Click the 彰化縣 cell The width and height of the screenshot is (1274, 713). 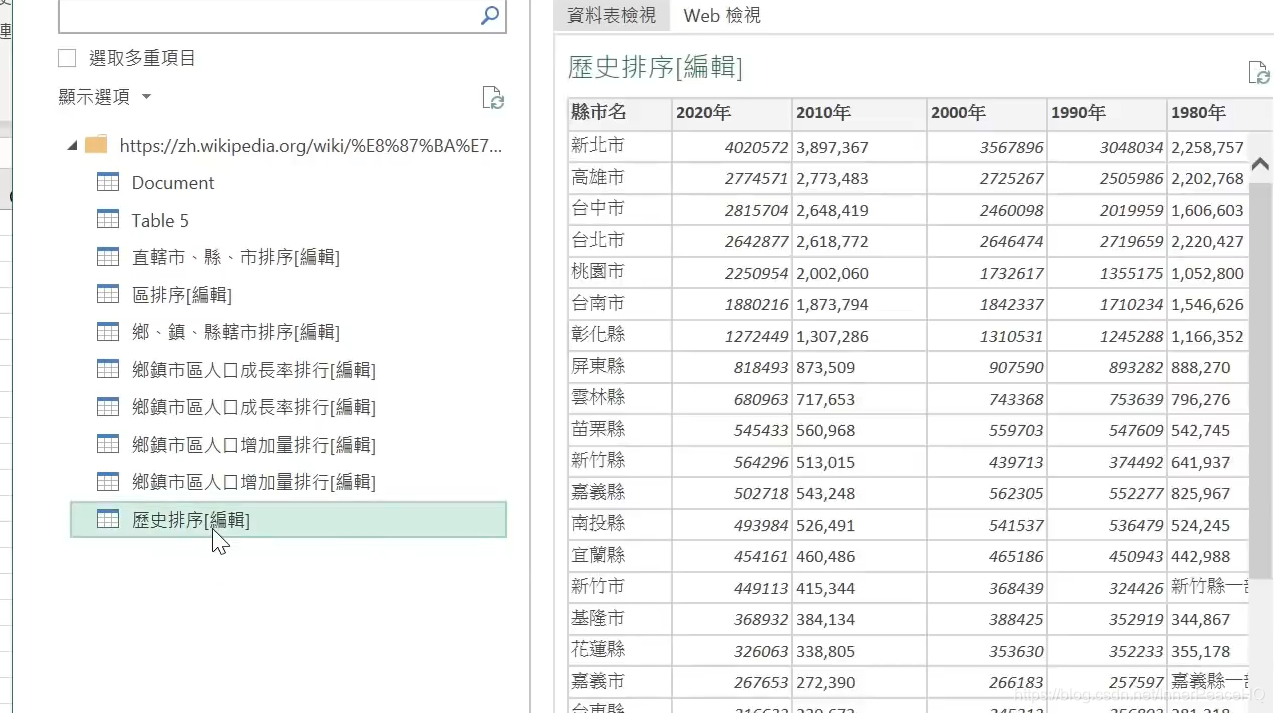click(x=619, y=335)
